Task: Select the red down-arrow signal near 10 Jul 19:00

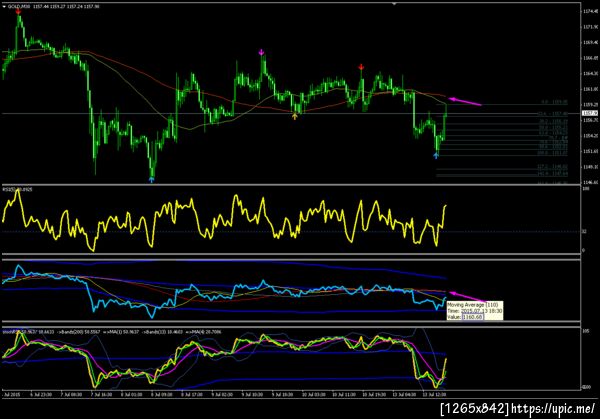Action: [x=361, y=67]
